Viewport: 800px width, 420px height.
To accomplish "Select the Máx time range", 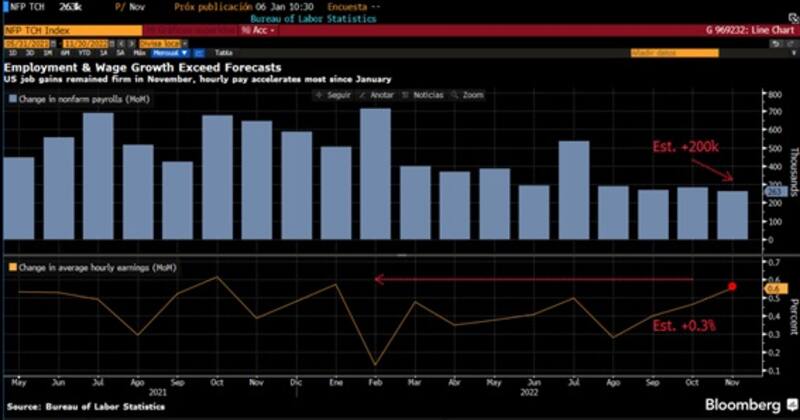I will point(140,52).
